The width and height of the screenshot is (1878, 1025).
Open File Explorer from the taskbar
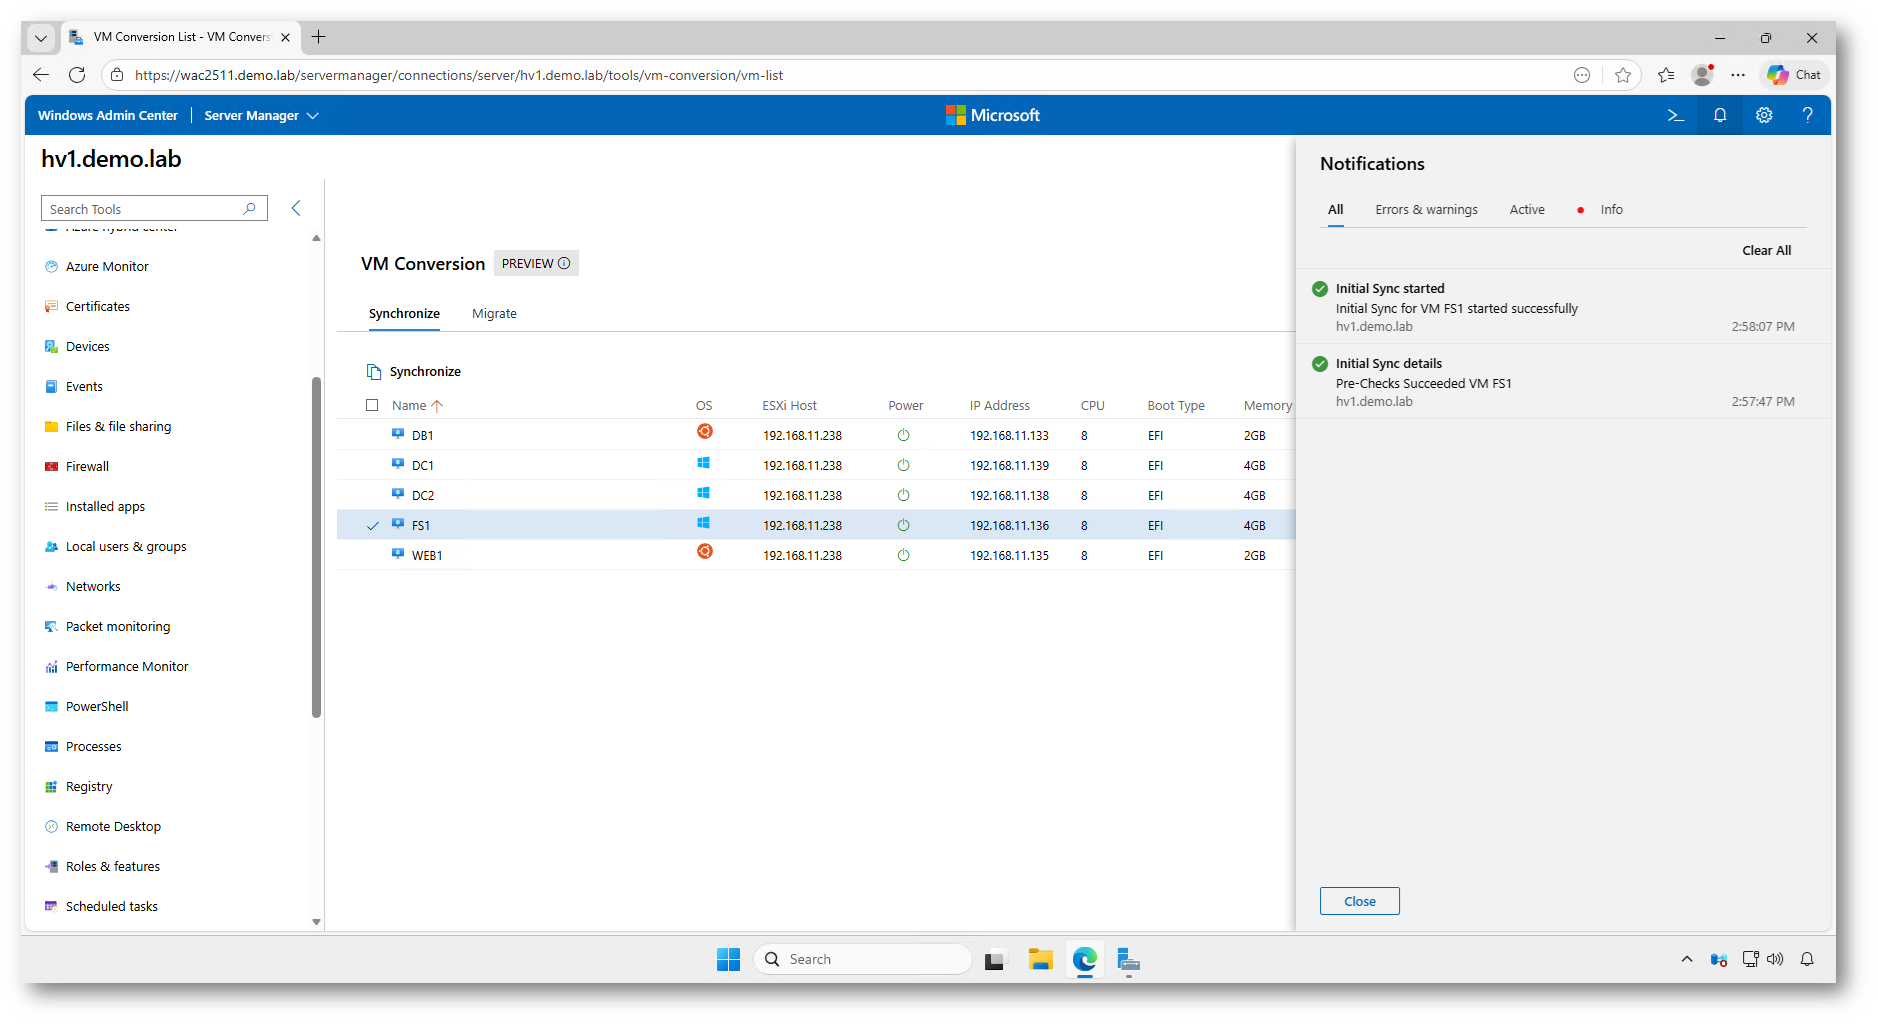(1040, 960)
